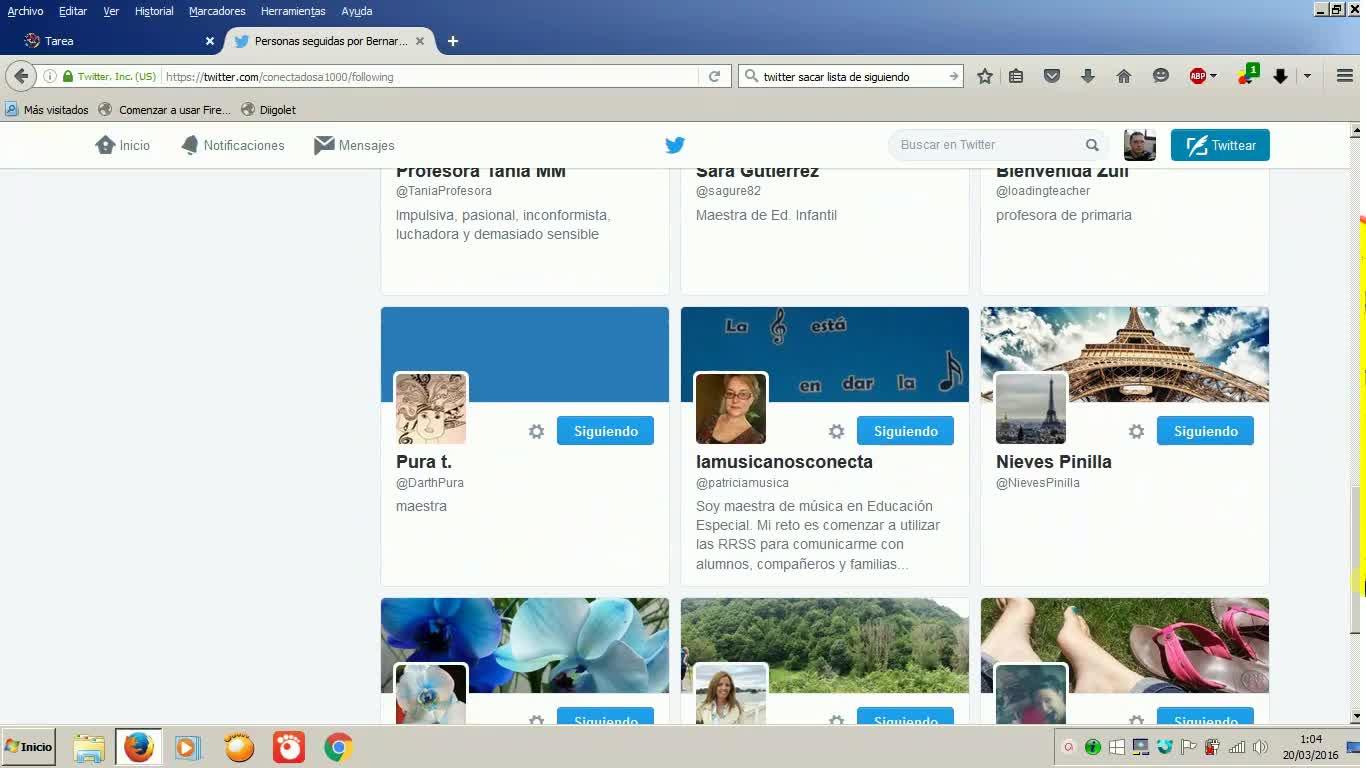Toggle Siguiendo button for Pura t.
The height and width of the screenshot is (768, 1366).
click(605, 431)
